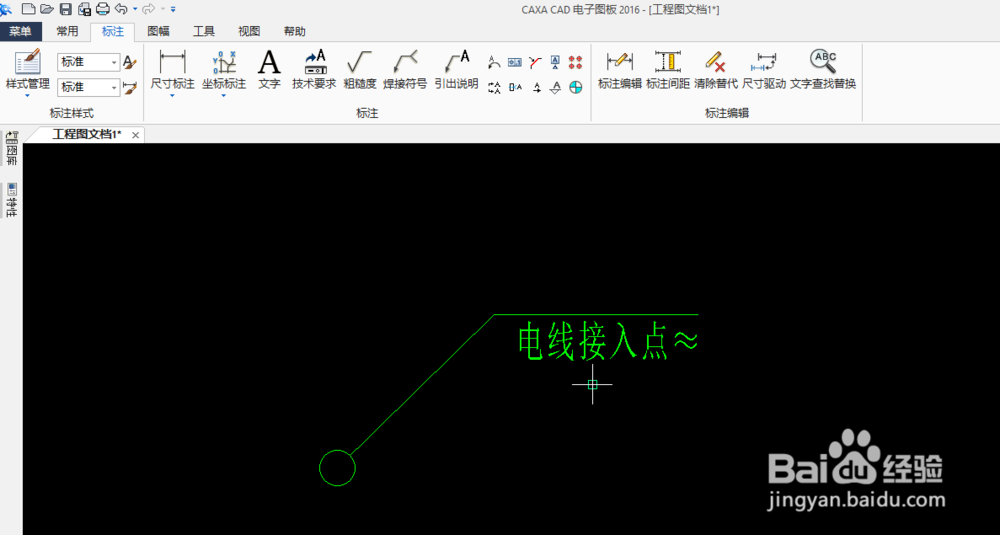The height and width of the screenshot is (535, 1000).
Task: Click the box and letter A icon
Action: tap(515, 87)
